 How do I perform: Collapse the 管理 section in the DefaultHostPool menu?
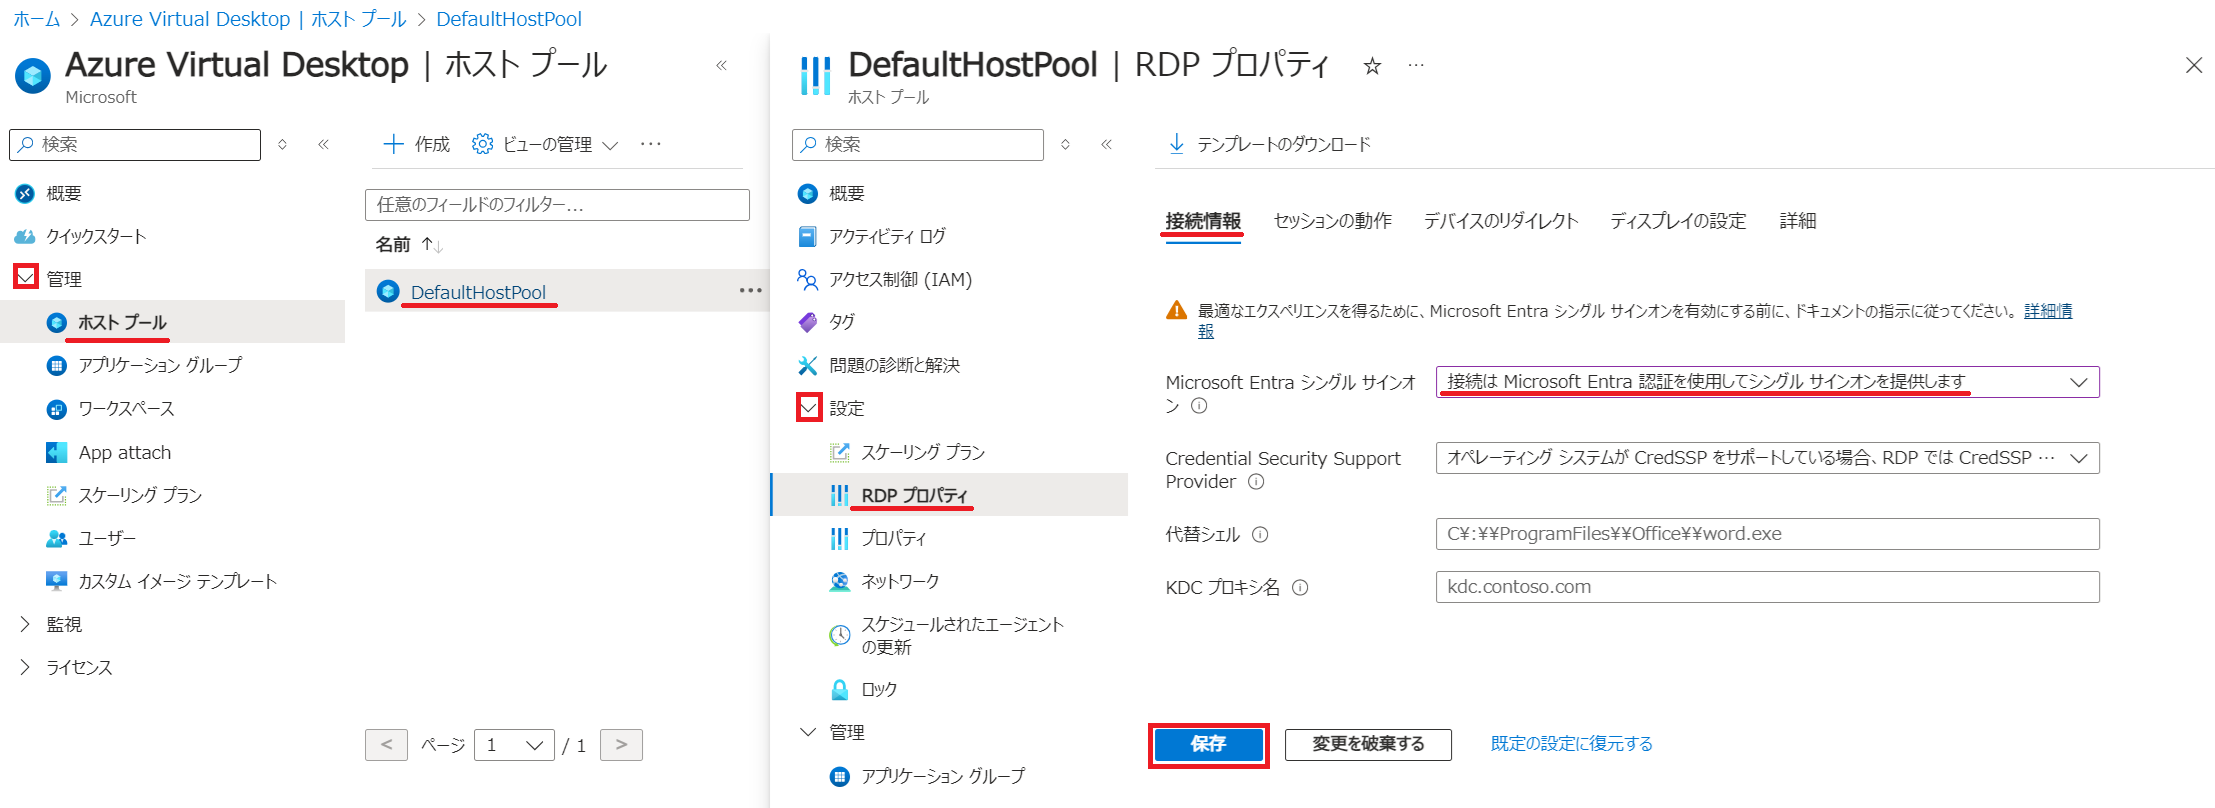pyautogui.click(x=808, y=732)
